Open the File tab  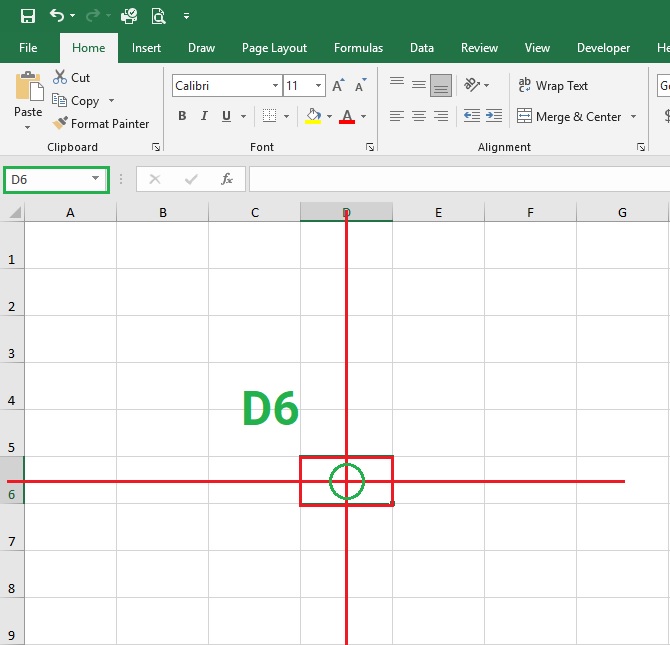[28, 48]
